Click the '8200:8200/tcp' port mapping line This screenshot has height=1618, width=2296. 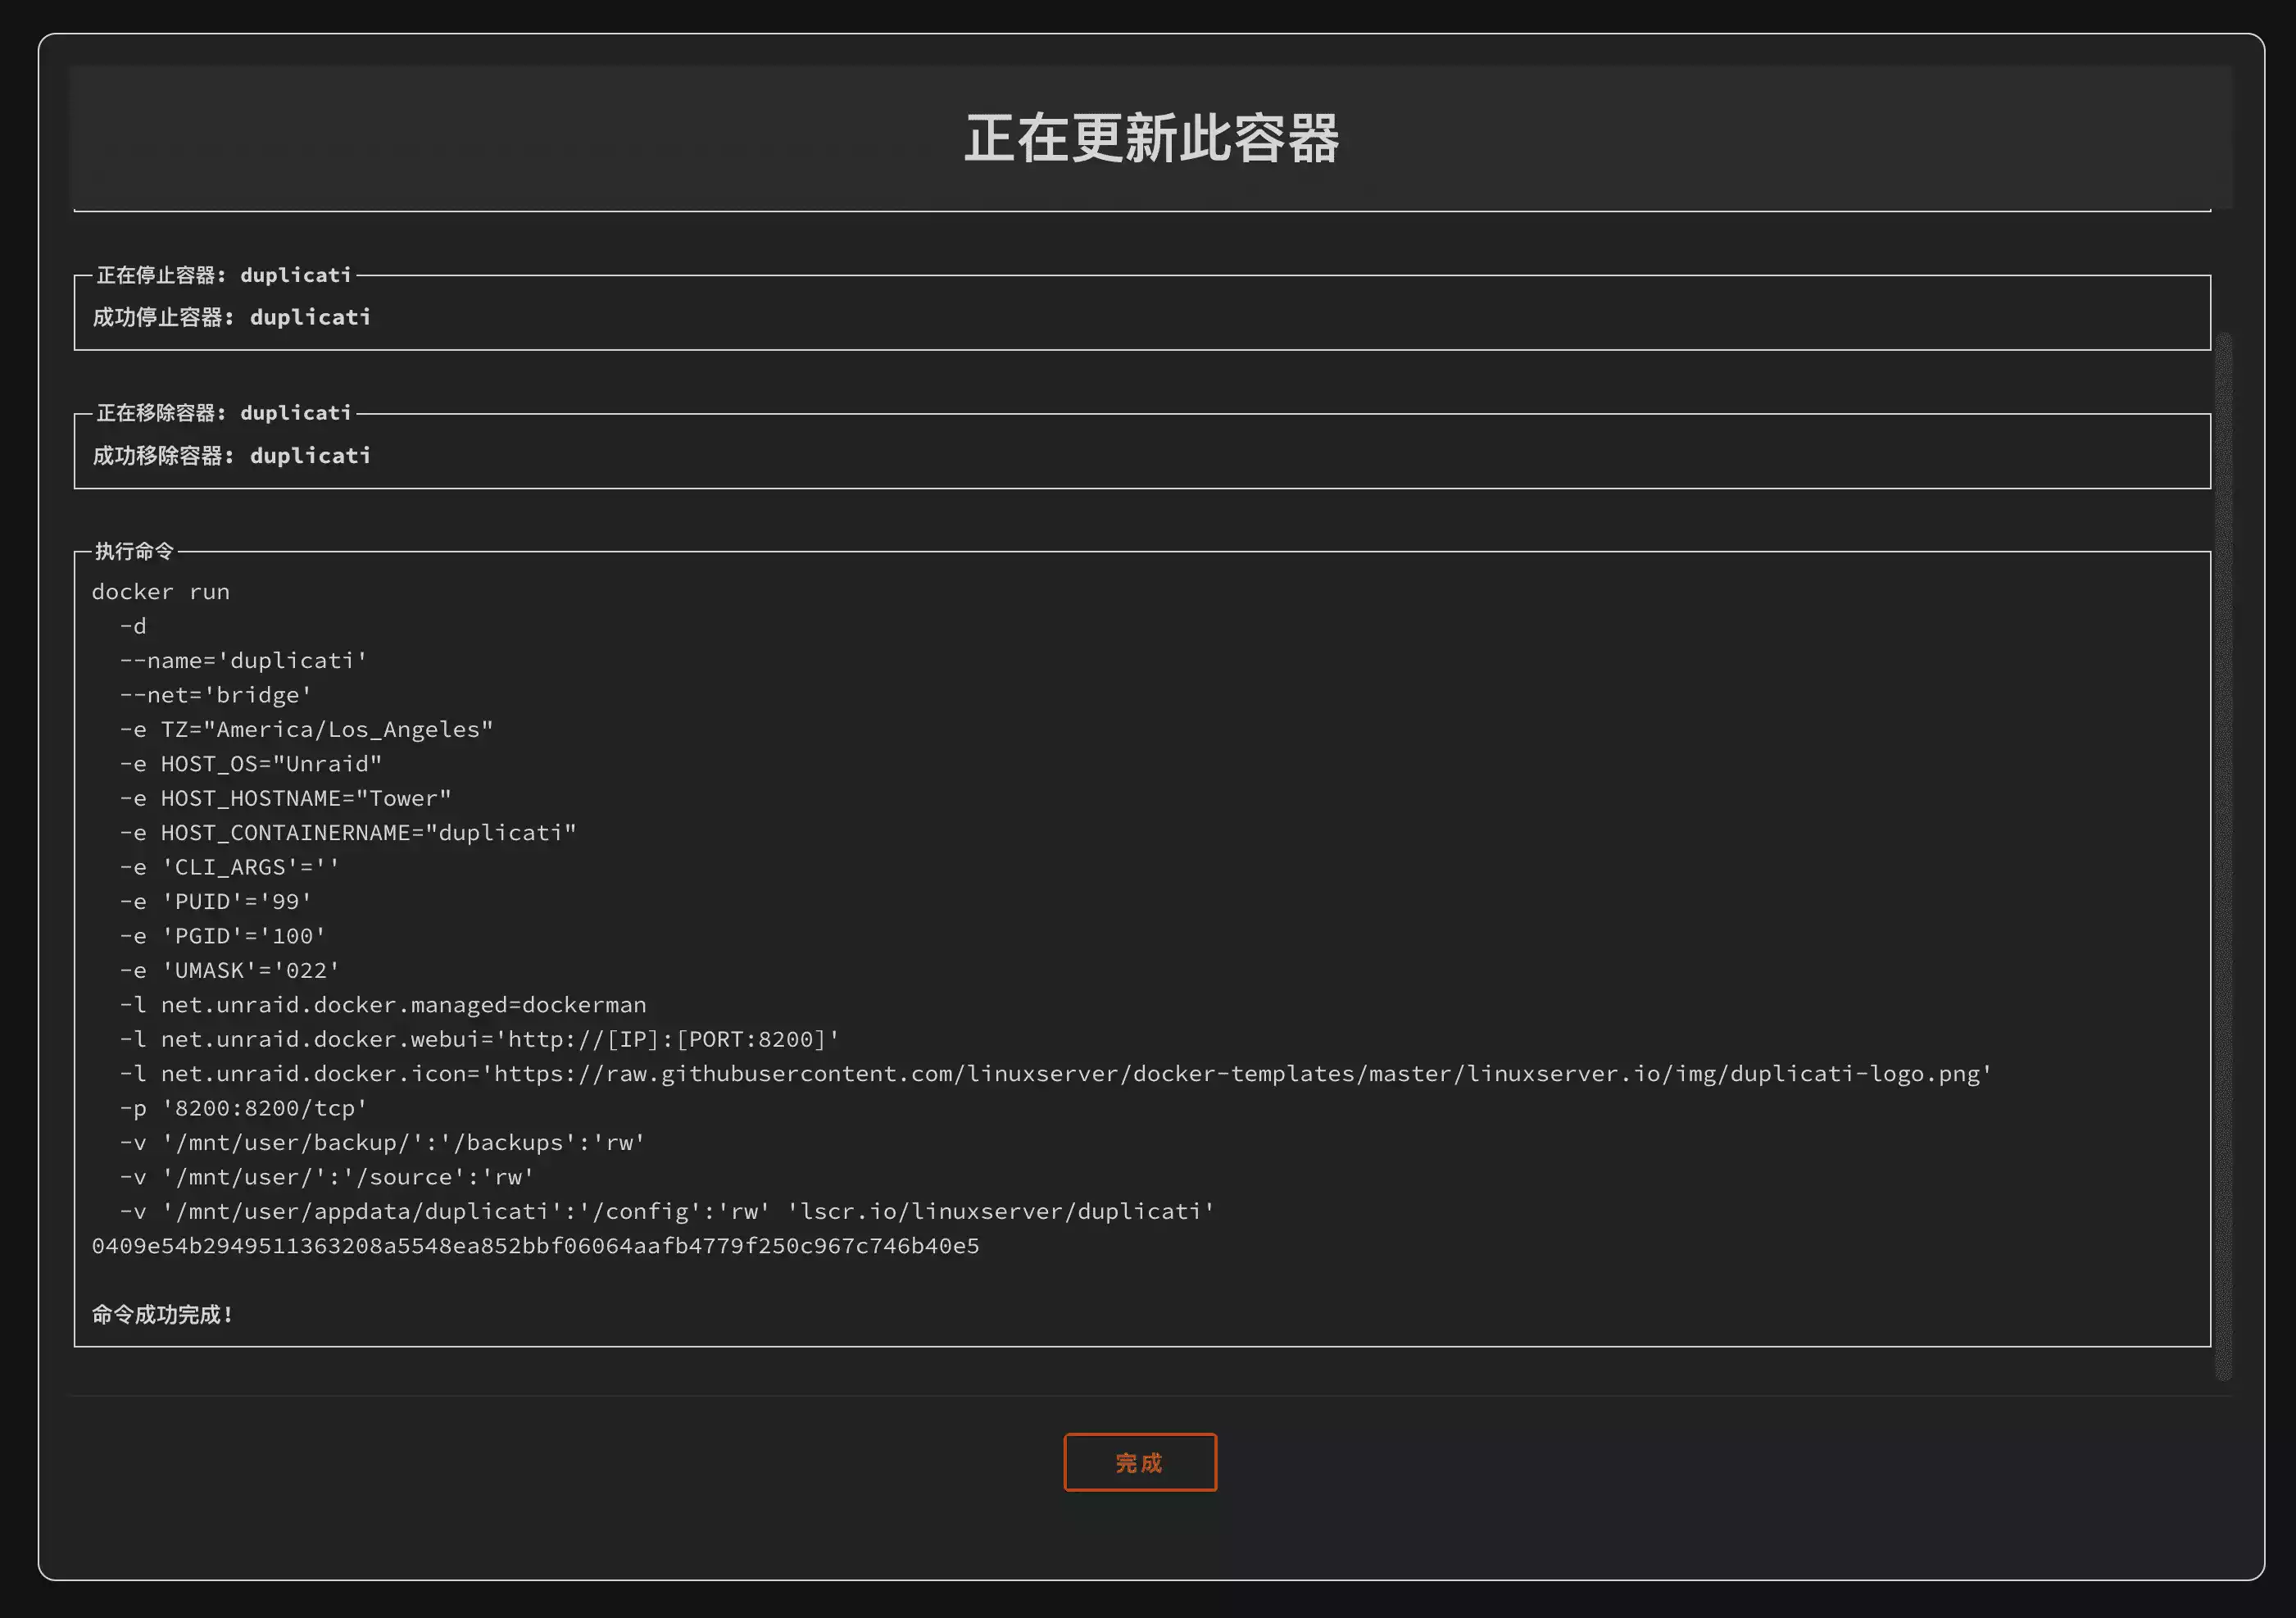243,1109
